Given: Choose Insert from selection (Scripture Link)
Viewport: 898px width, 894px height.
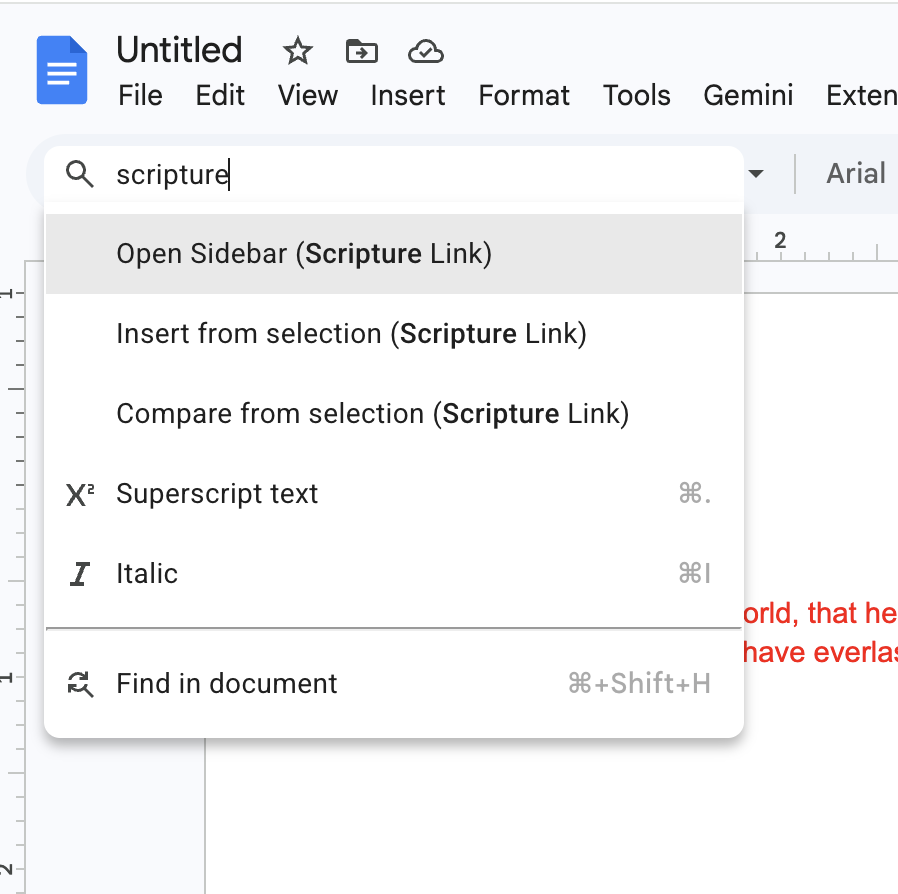Looking at the screenshot, I should pos(394,333).
